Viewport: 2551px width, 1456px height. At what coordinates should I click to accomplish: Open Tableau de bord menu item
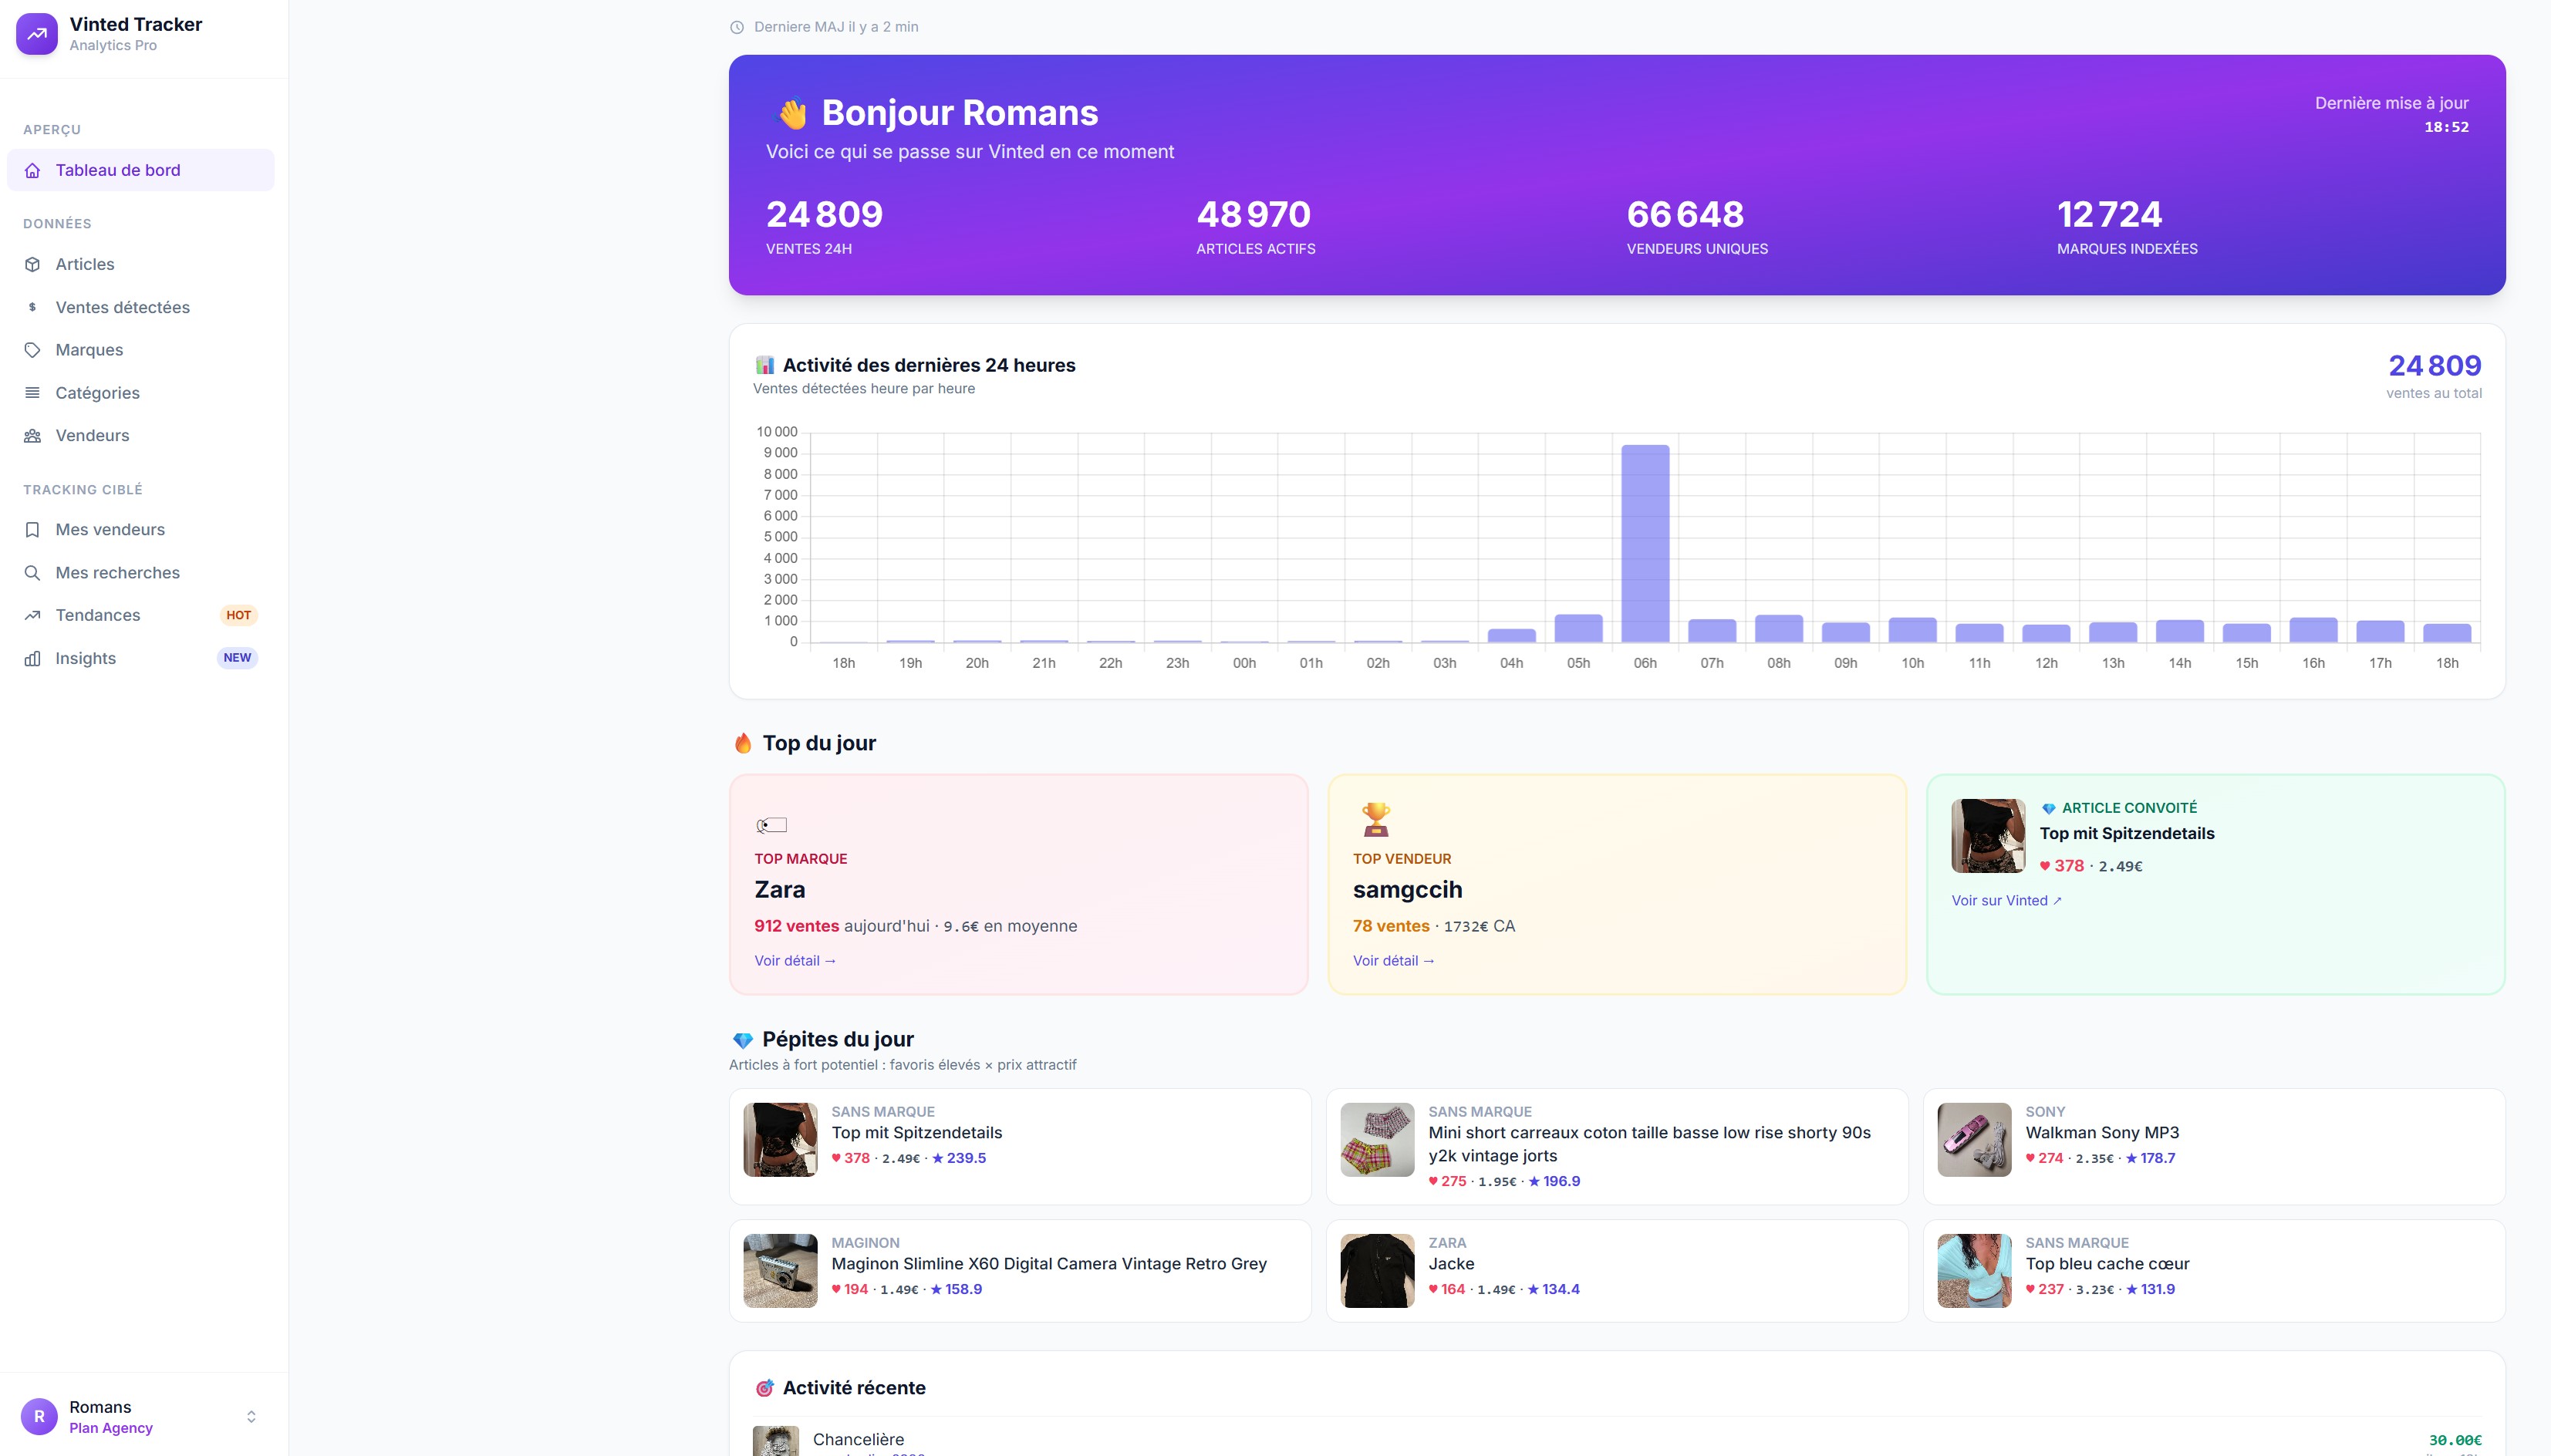pos(141,171)
